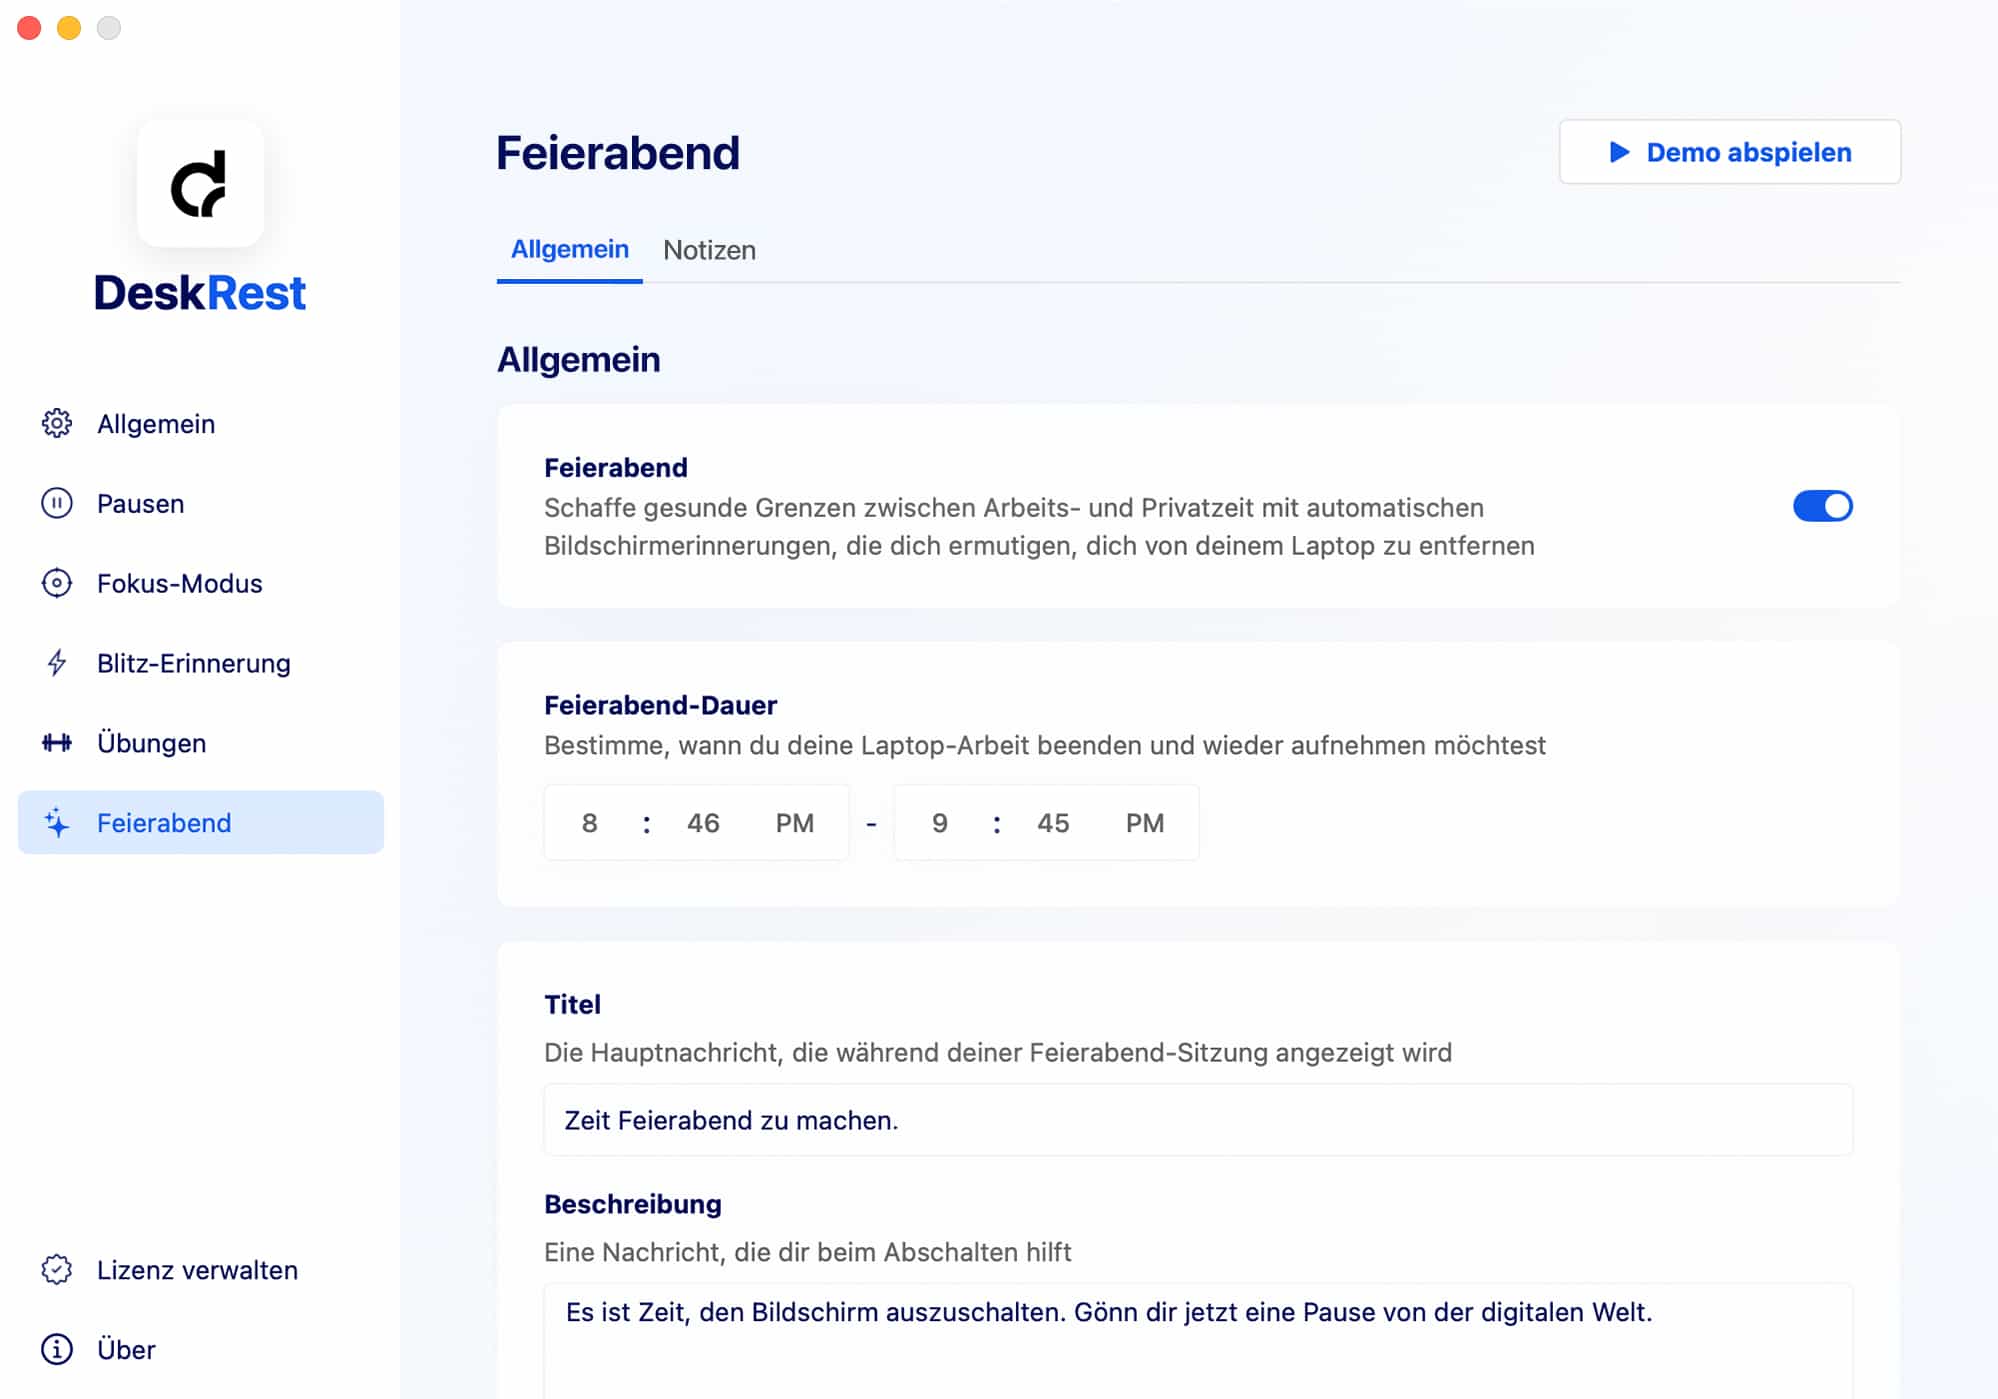The height and width of the screenshot is (1399, 1998).
Task: Change end time PM period selector
Action: pyautogui.click(x=1145, y=823)
